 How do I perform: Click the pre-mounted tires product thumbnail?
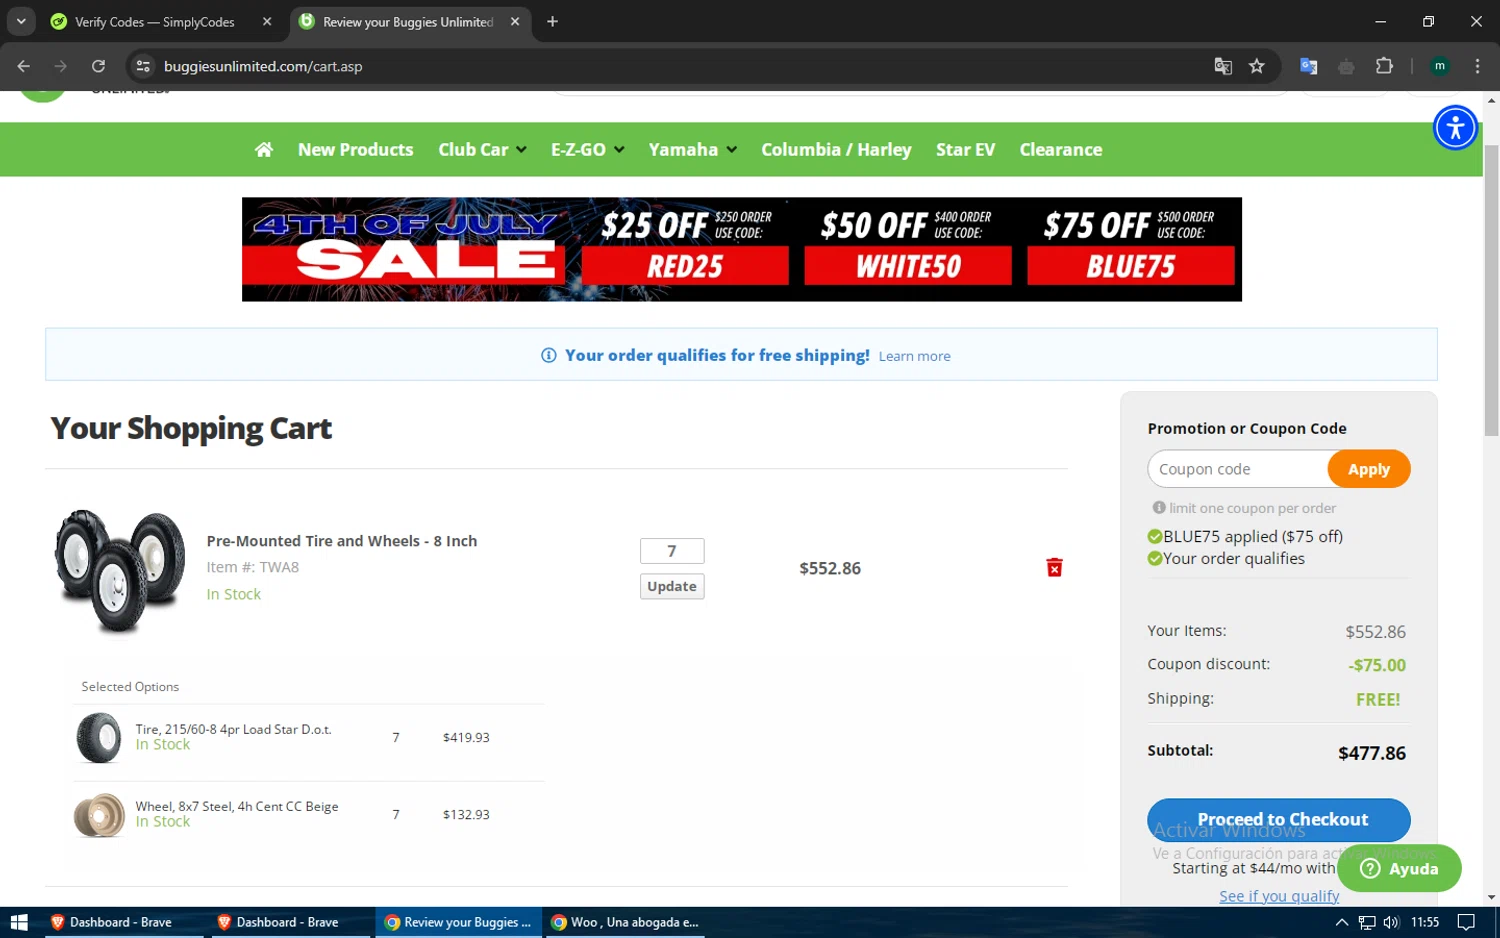[x=120, y=571]
